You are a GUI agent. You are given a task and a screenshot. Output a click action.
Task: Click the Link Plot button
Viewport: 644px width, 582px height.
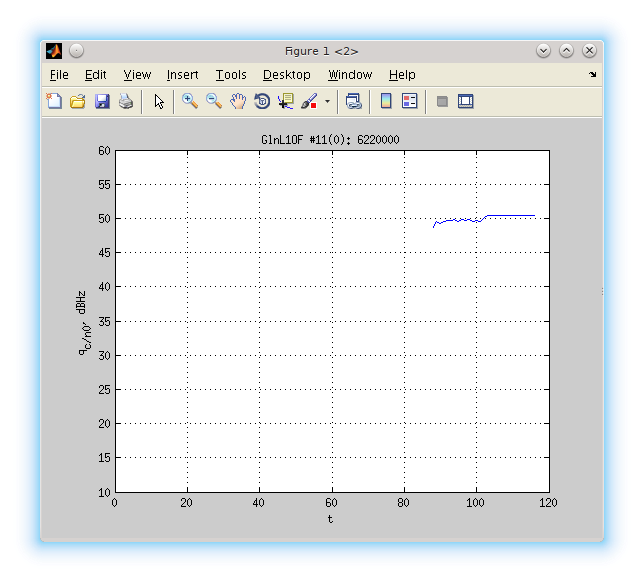pos(354,101)
